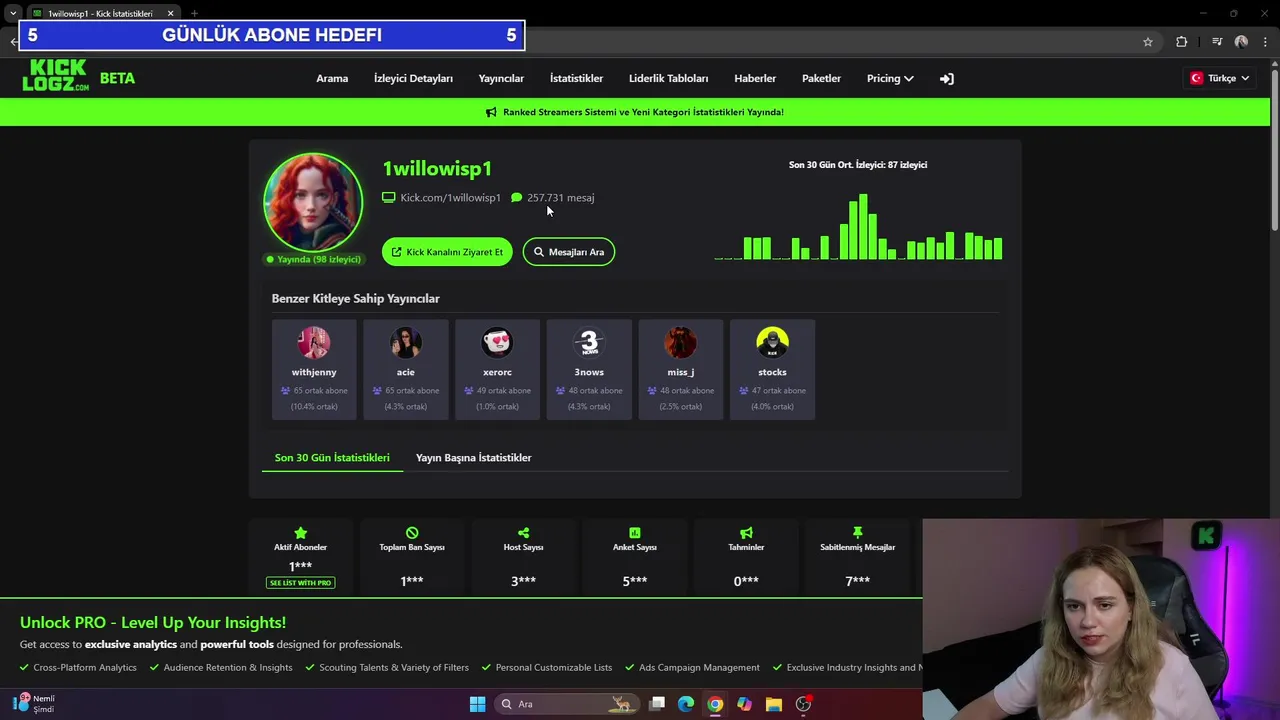This screenshot has height=720, width=1280.
Task: Open tab search dropdown arrow
Action: coord(13,13)
